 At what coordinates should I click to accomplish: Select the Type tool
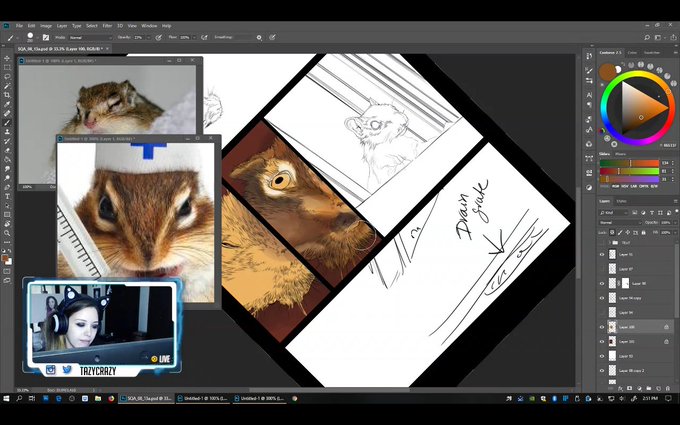coord(7,196)
